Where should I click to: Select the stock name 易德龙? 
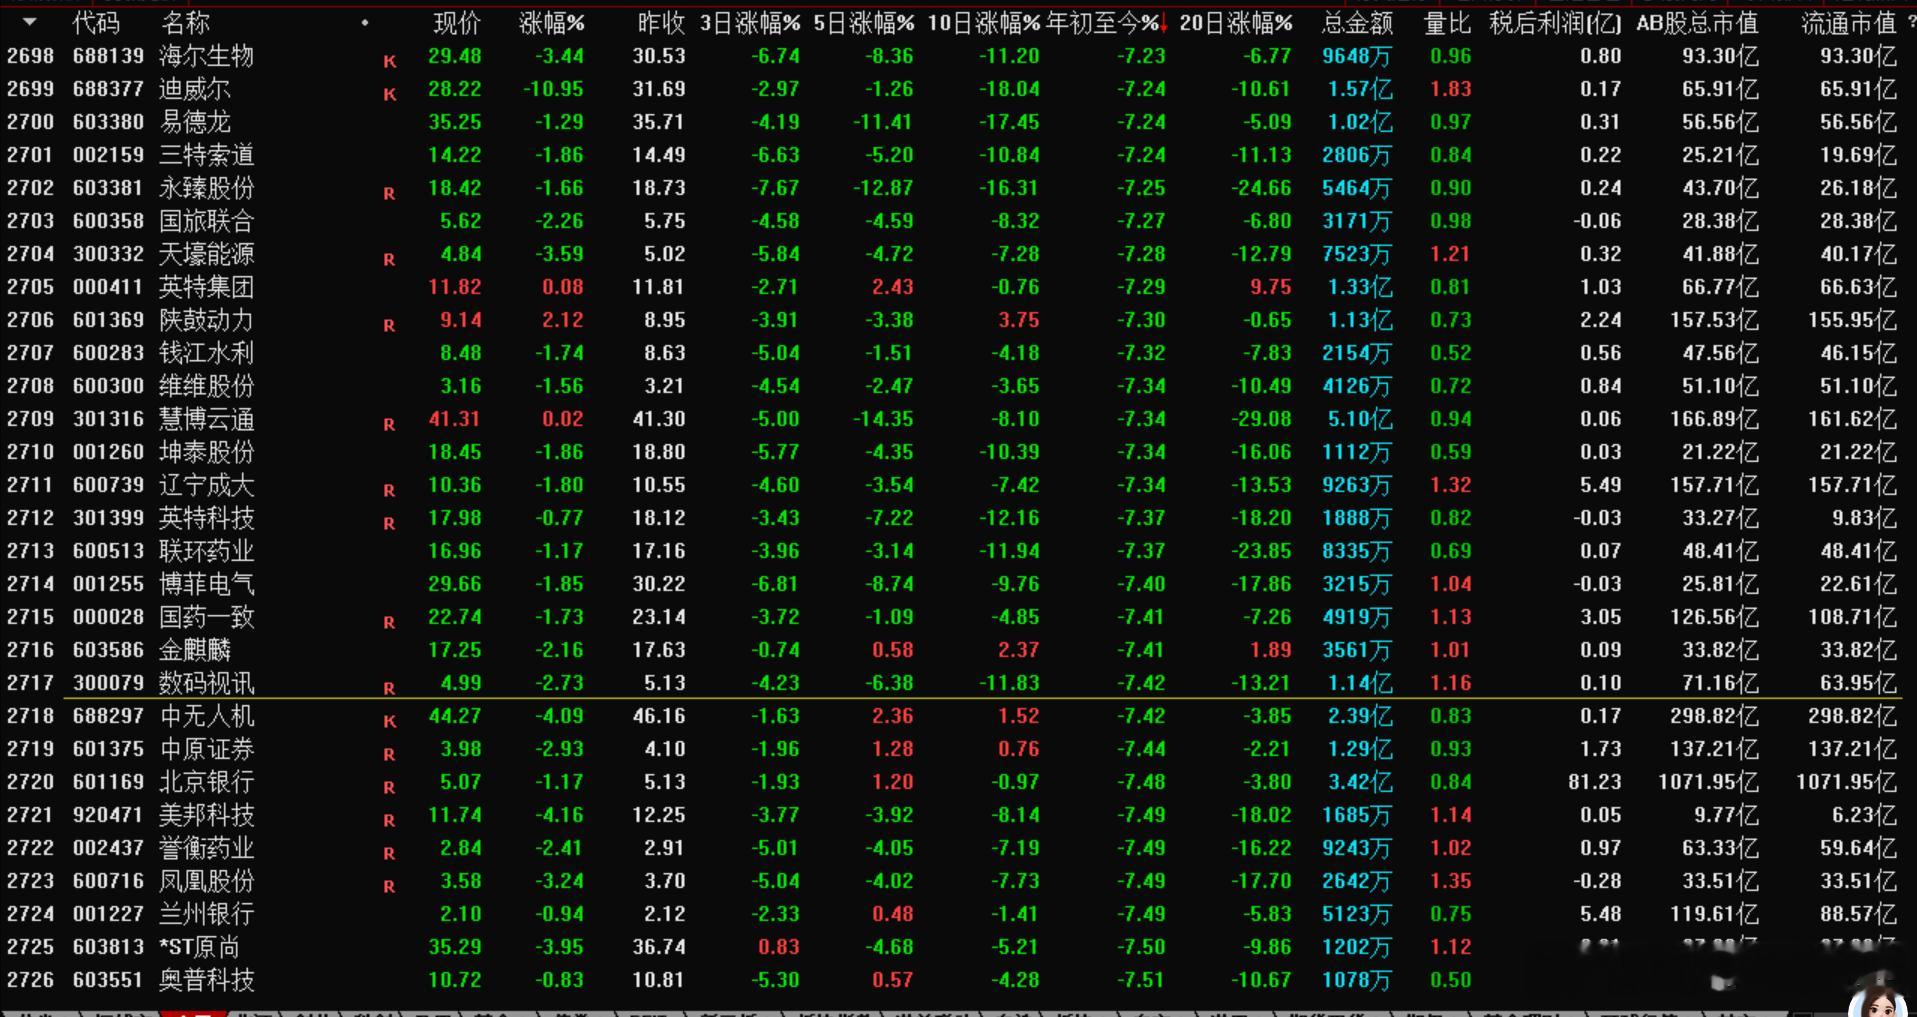tap(195, 122)
